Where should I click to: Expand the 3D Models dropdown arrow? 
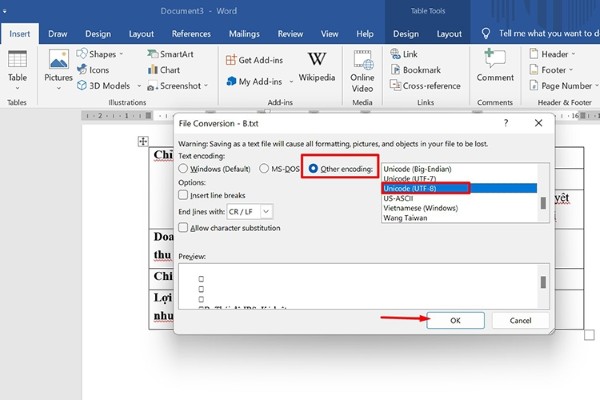139,86
